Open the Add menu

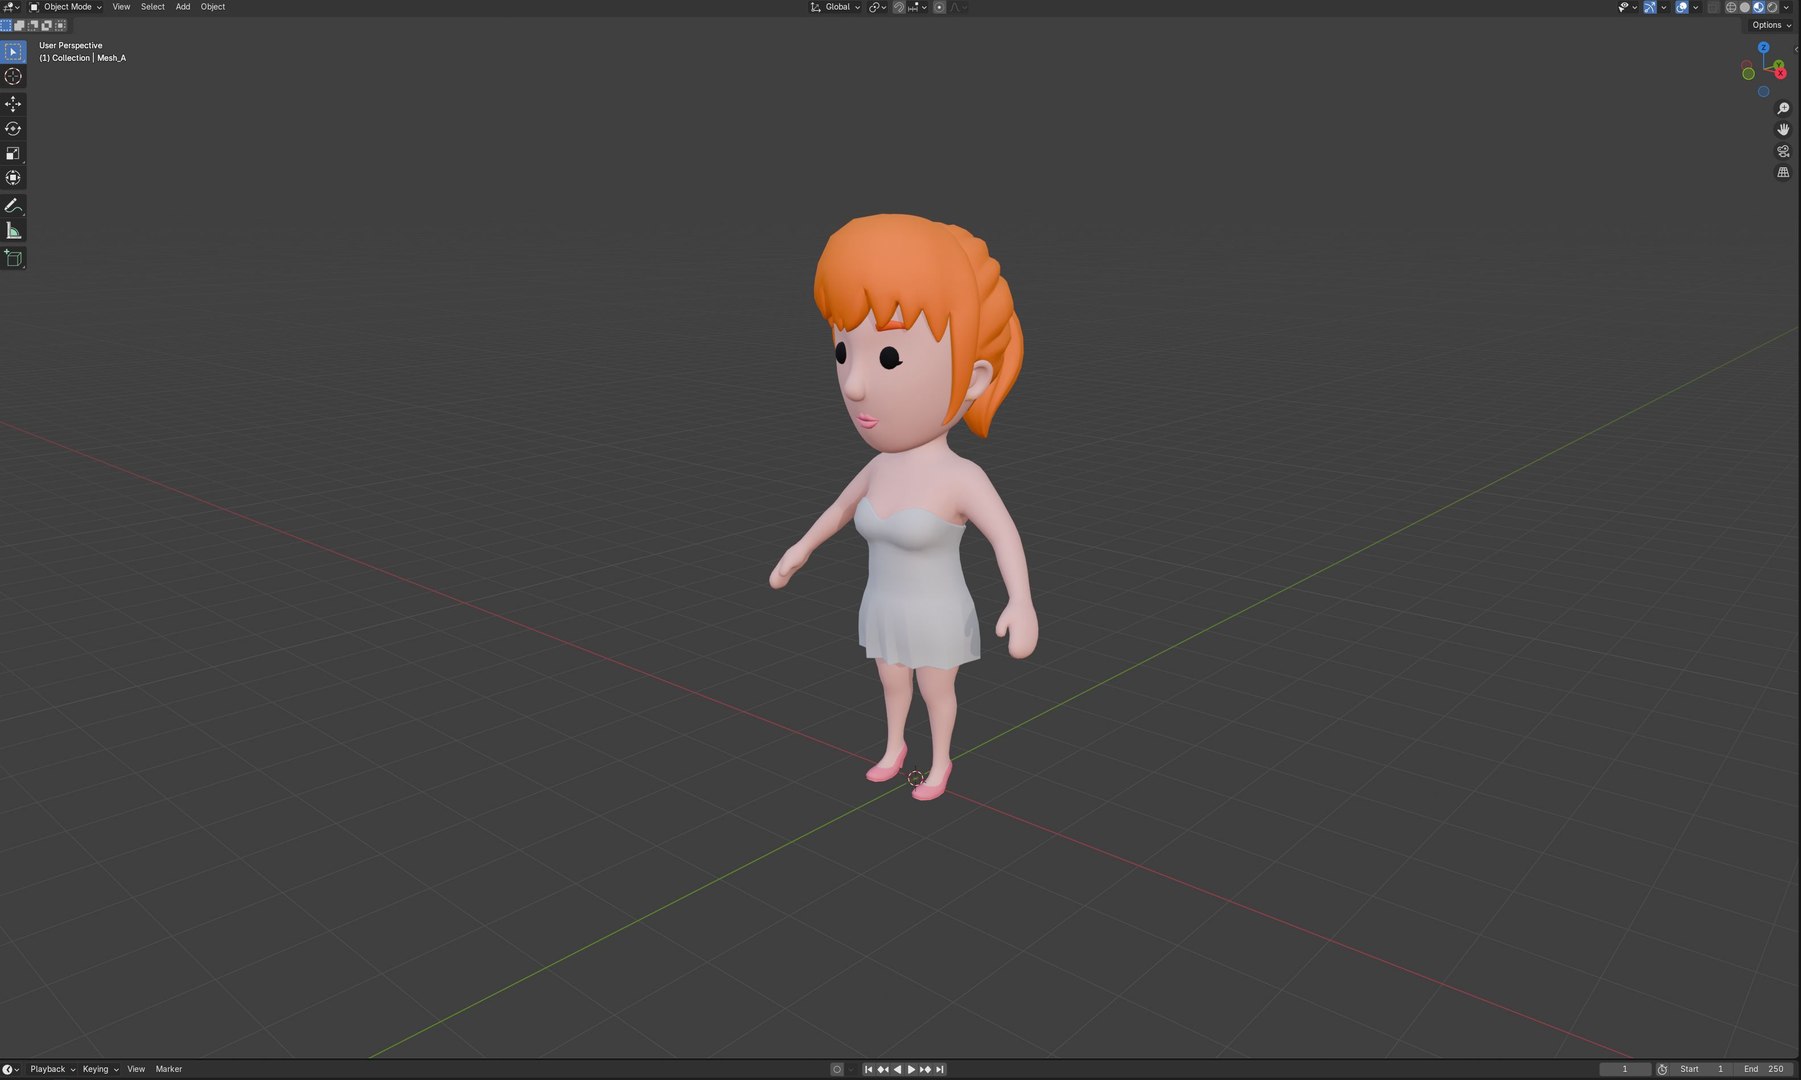(x=183, y=7)
